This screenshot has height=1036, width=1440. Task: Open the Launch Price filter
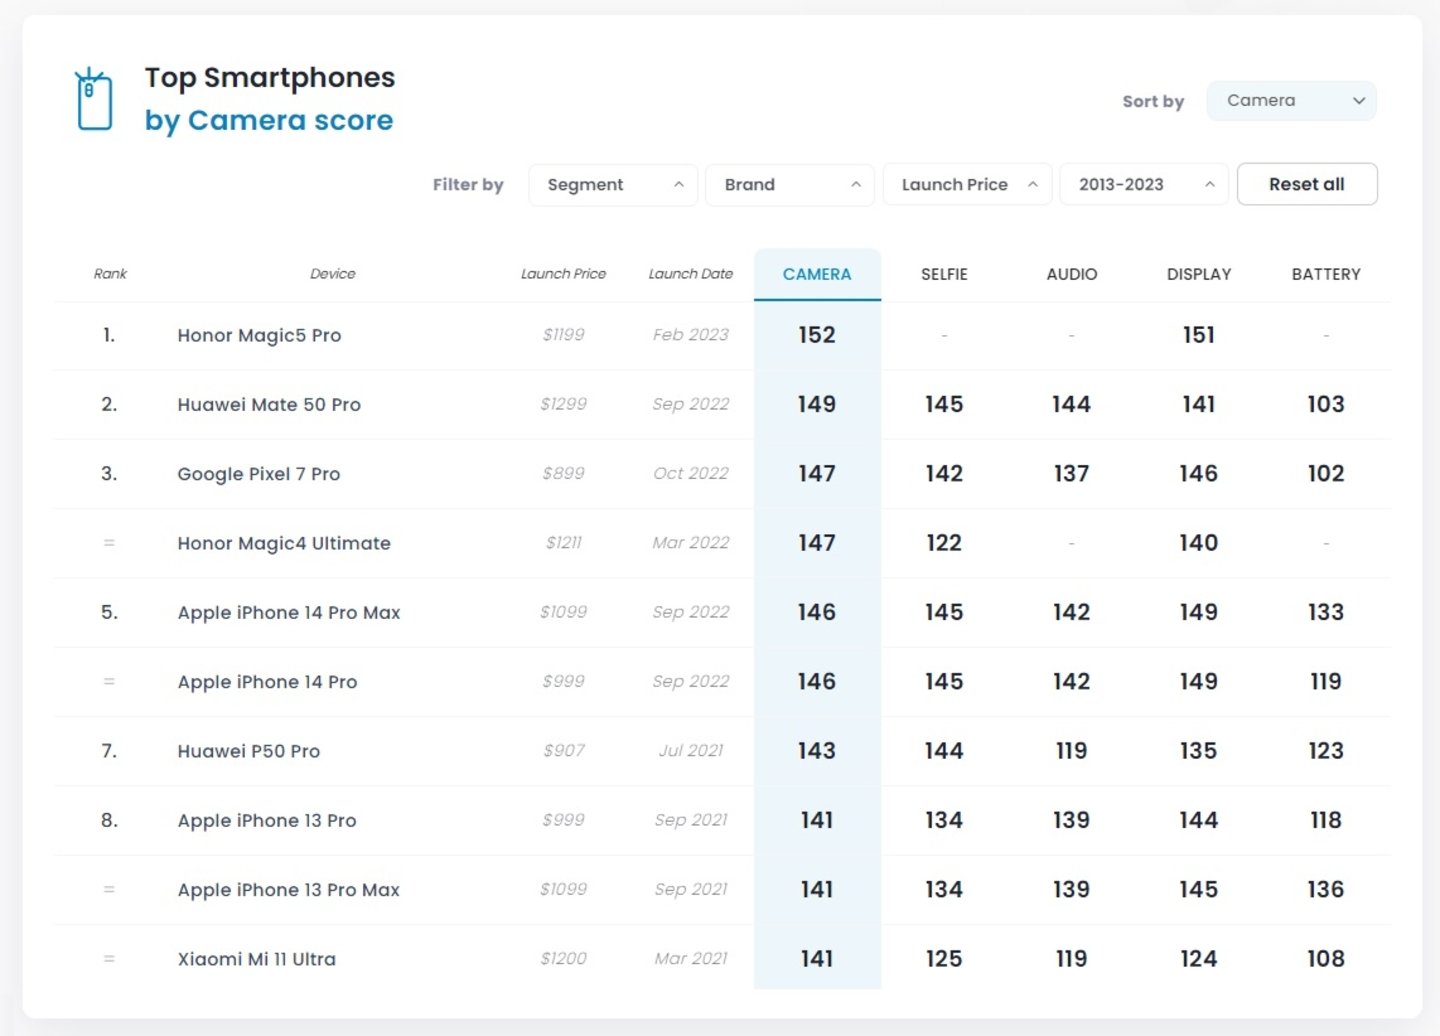(967, 185)
